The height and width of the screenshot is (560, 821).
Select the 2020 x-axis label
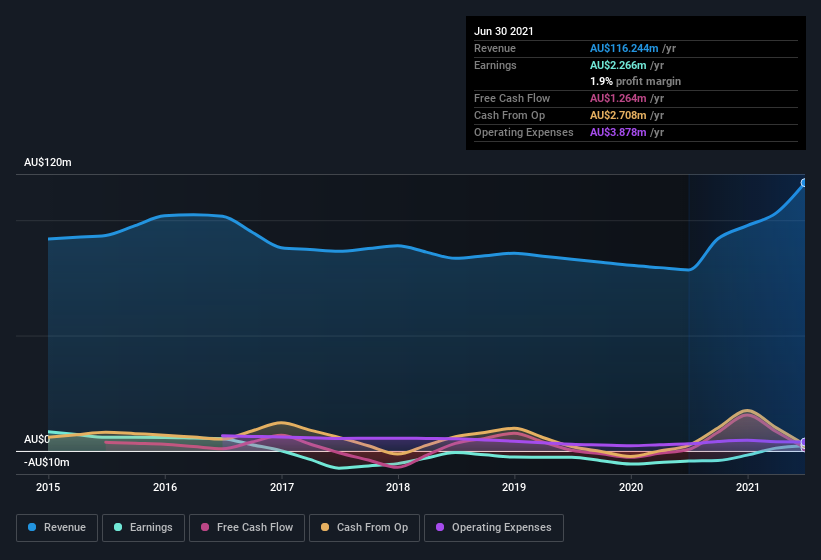tap(631, 487)
